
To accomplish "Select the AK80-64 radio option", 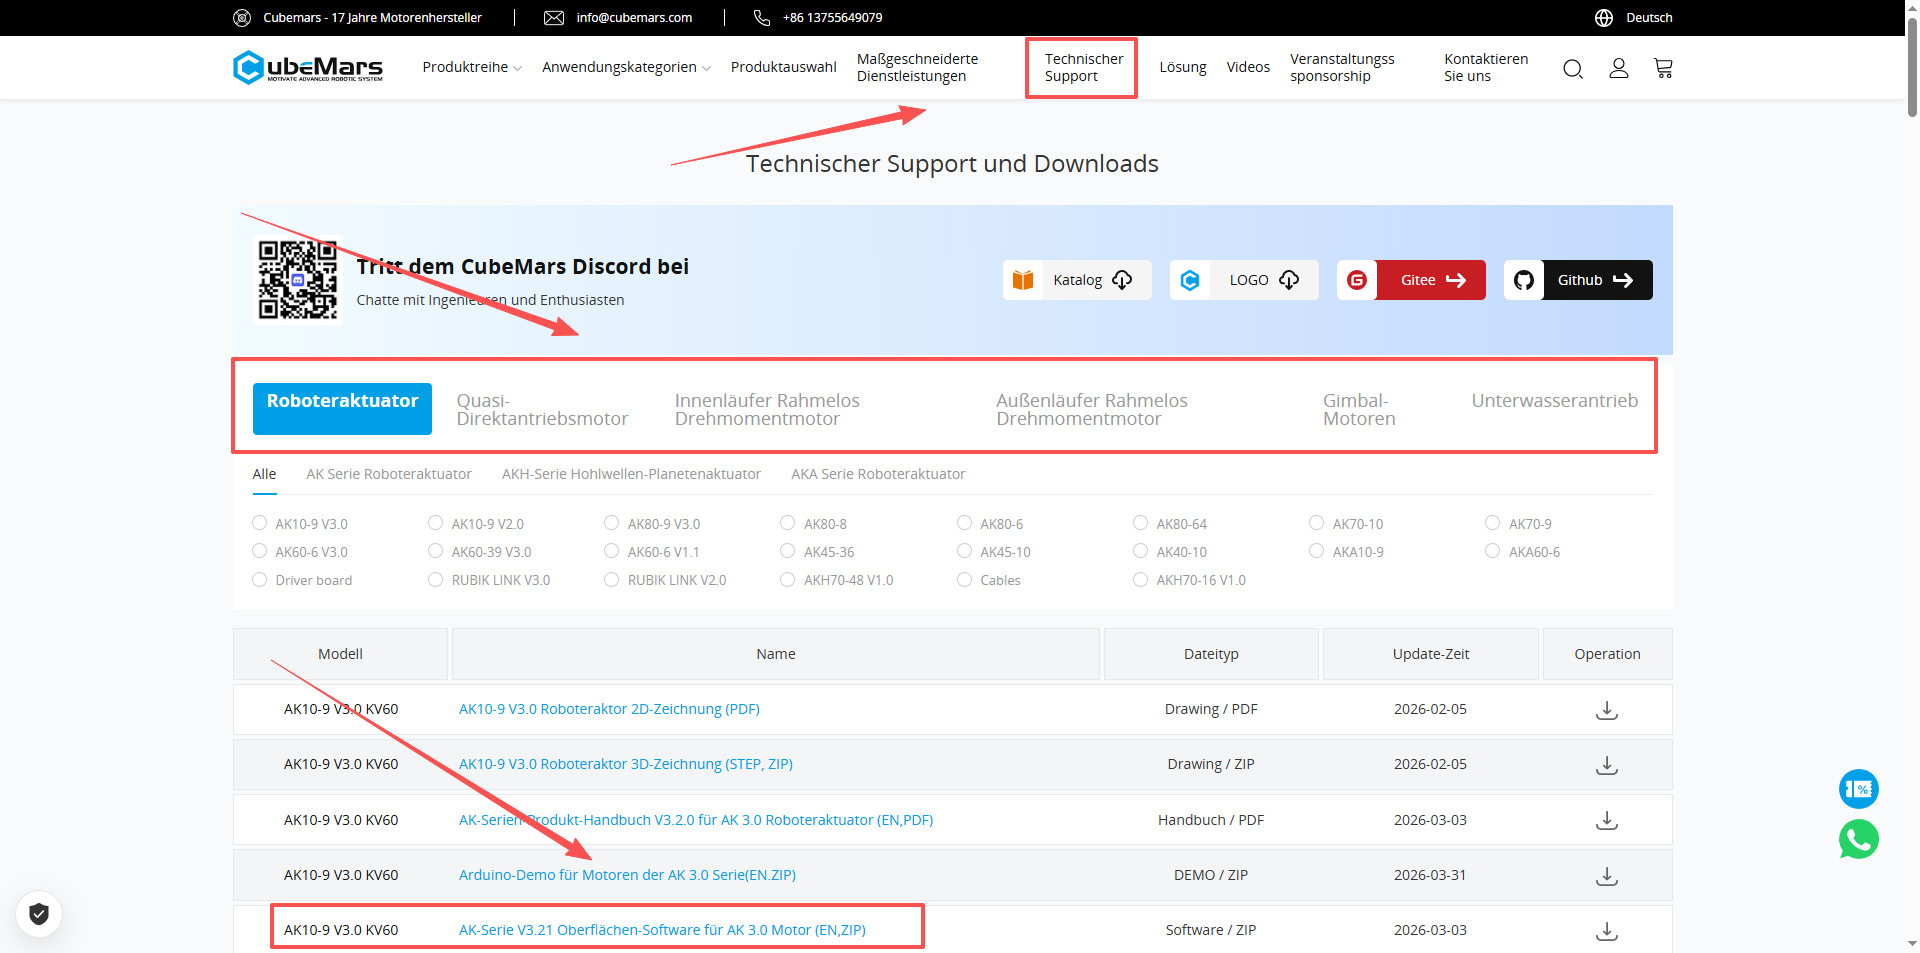I will (1140, 523).
